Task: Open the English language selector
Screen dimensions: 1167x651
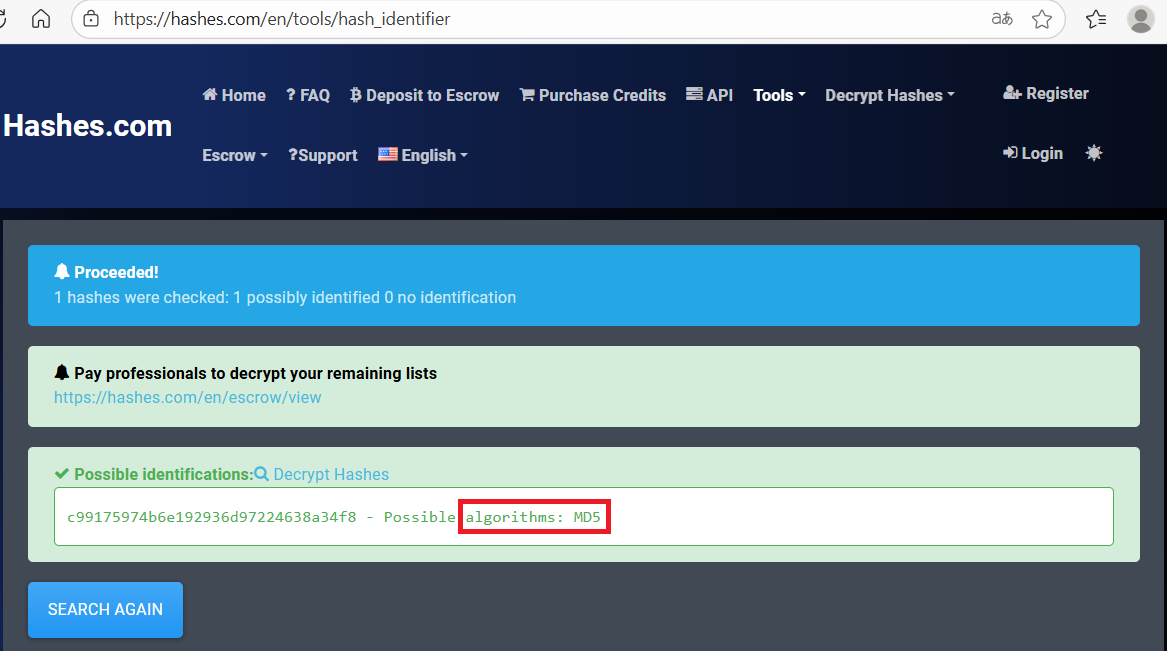Action: point(423,155)
